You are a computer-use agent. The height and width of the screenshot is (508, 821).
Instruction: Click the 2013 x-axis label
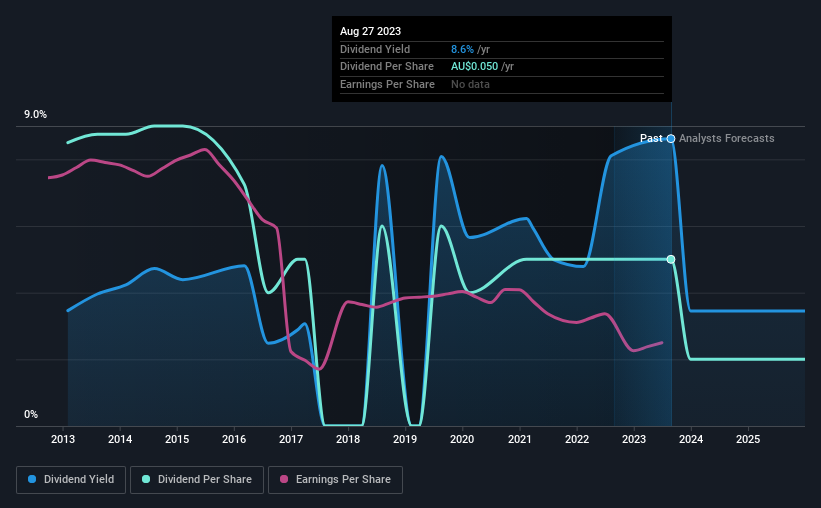tap(63, 439)
